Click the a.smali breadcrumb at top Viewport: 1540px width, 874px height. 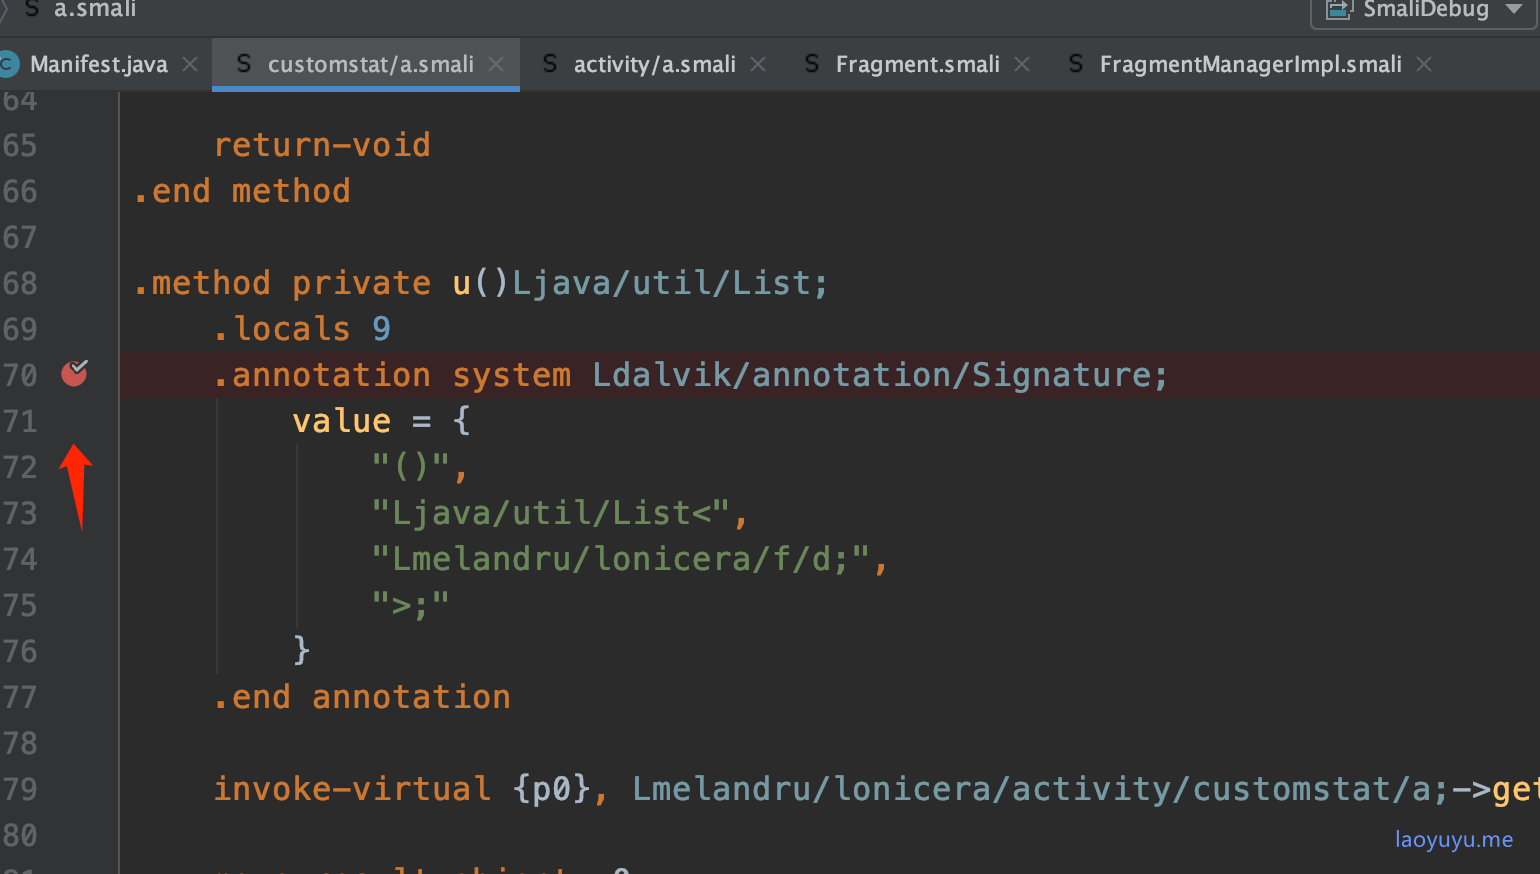coord(94,9)
